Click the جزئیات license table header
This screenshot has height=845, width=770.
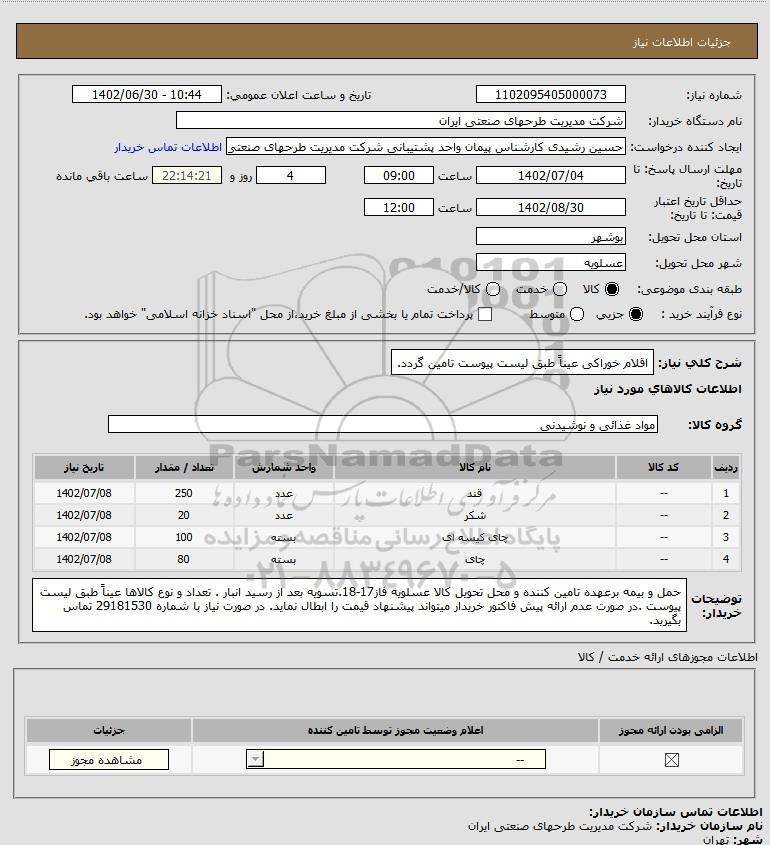tap(109, 730)
